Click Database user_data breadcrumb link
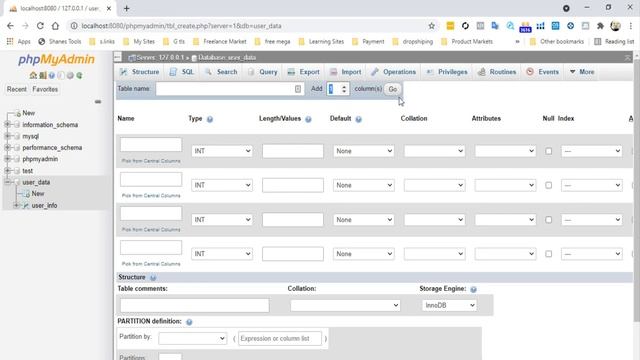Image resolution: width=640 pixels, height=360 pixels. point(227,58)
